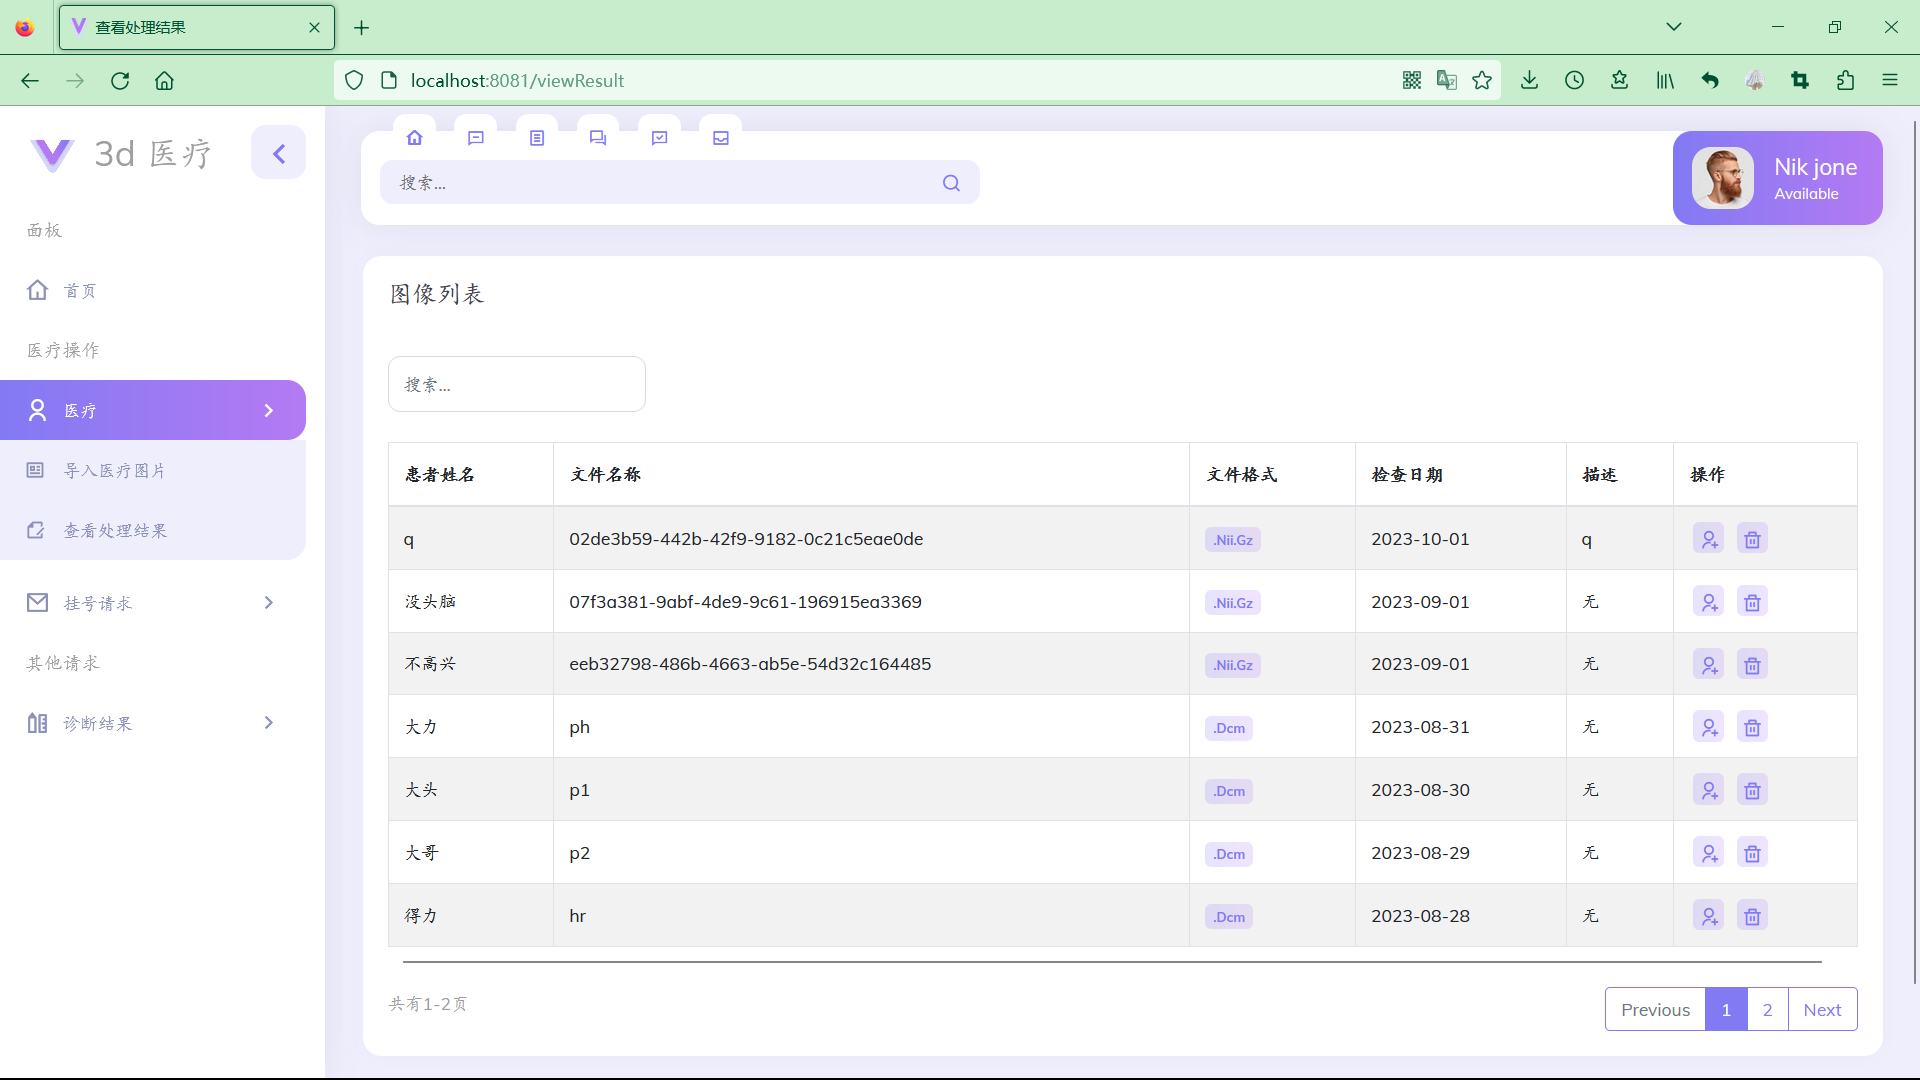
Task: Assign user icon for row 02de3b59 file
Action: (1709, 539)
